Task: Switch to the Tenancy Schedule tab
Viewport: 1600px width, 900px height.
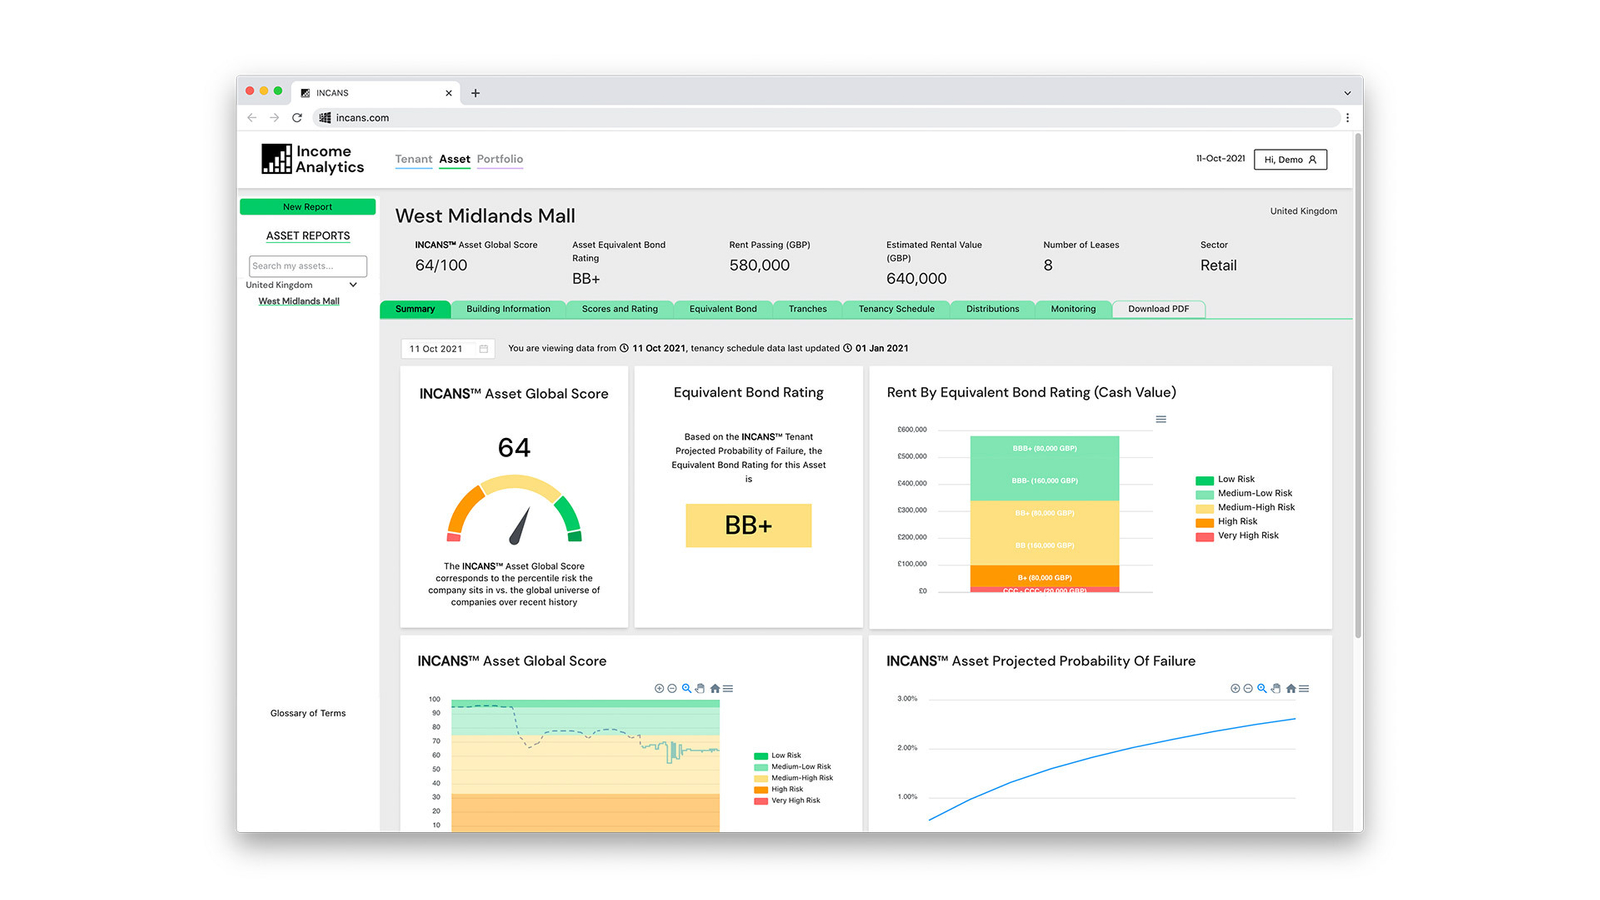Action: coord(895,309)
